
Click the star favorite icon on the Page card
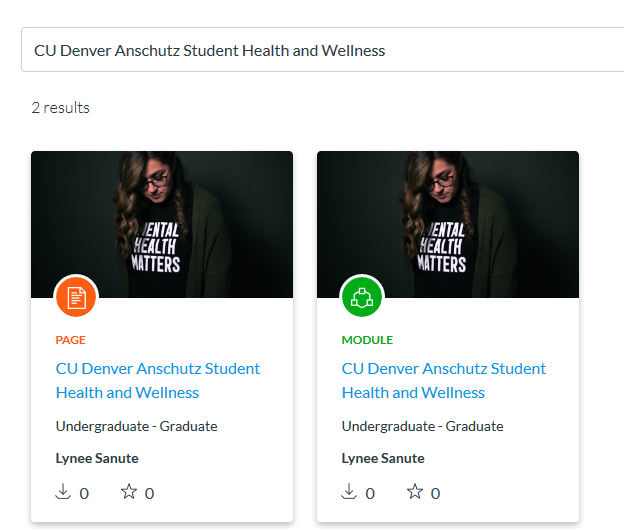(129, 491)
